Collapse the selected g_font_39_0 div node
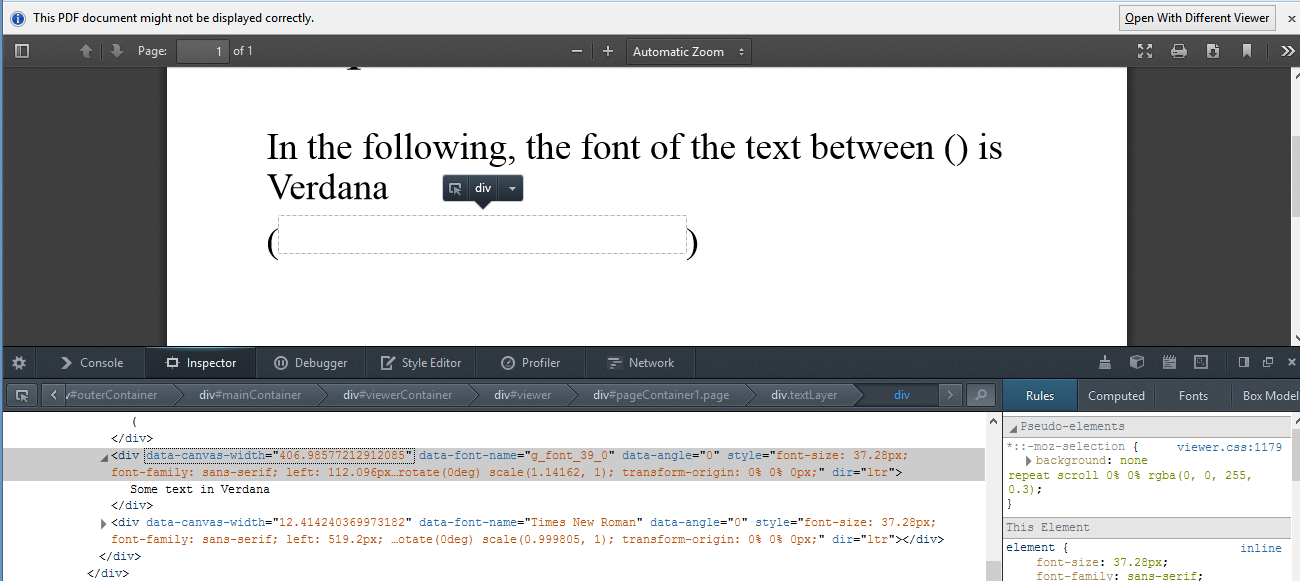The width and height of the screenshot is (1300, 581). [106, 457]
